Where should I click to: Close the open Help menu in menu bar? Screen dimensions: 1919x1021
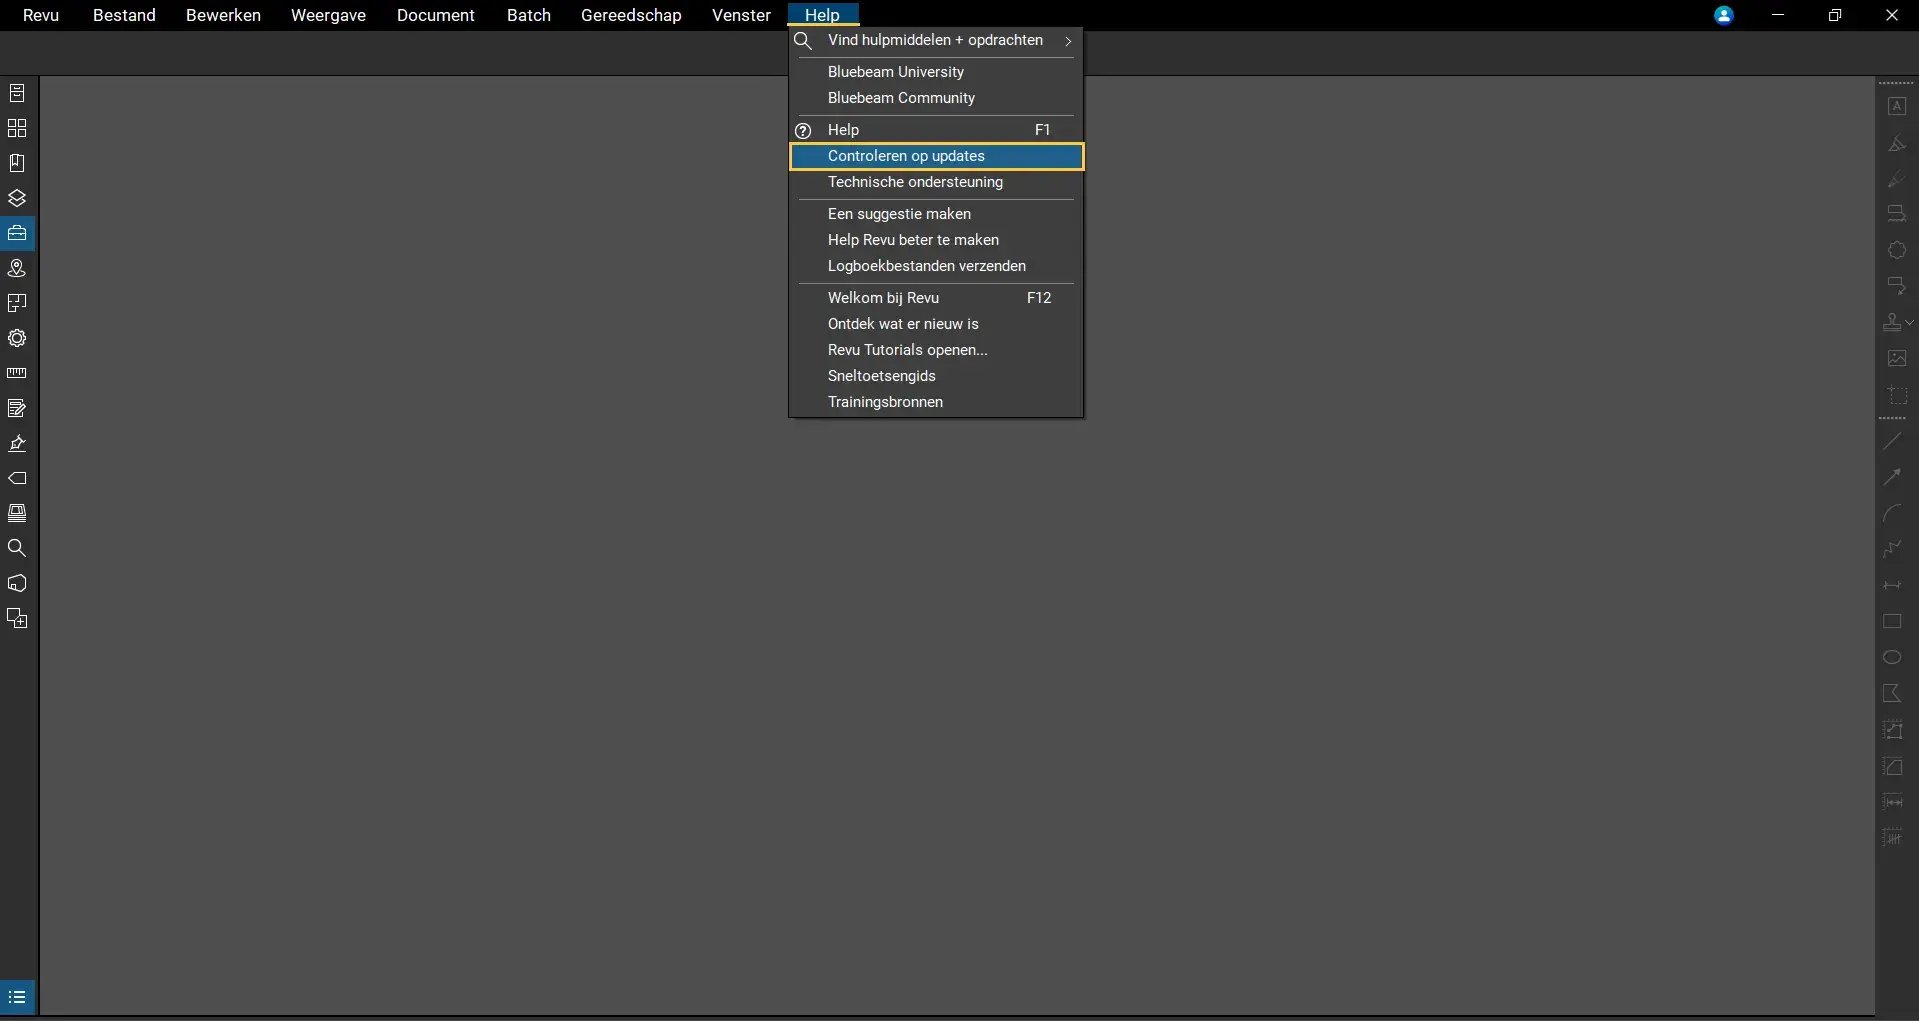(822, 15)
